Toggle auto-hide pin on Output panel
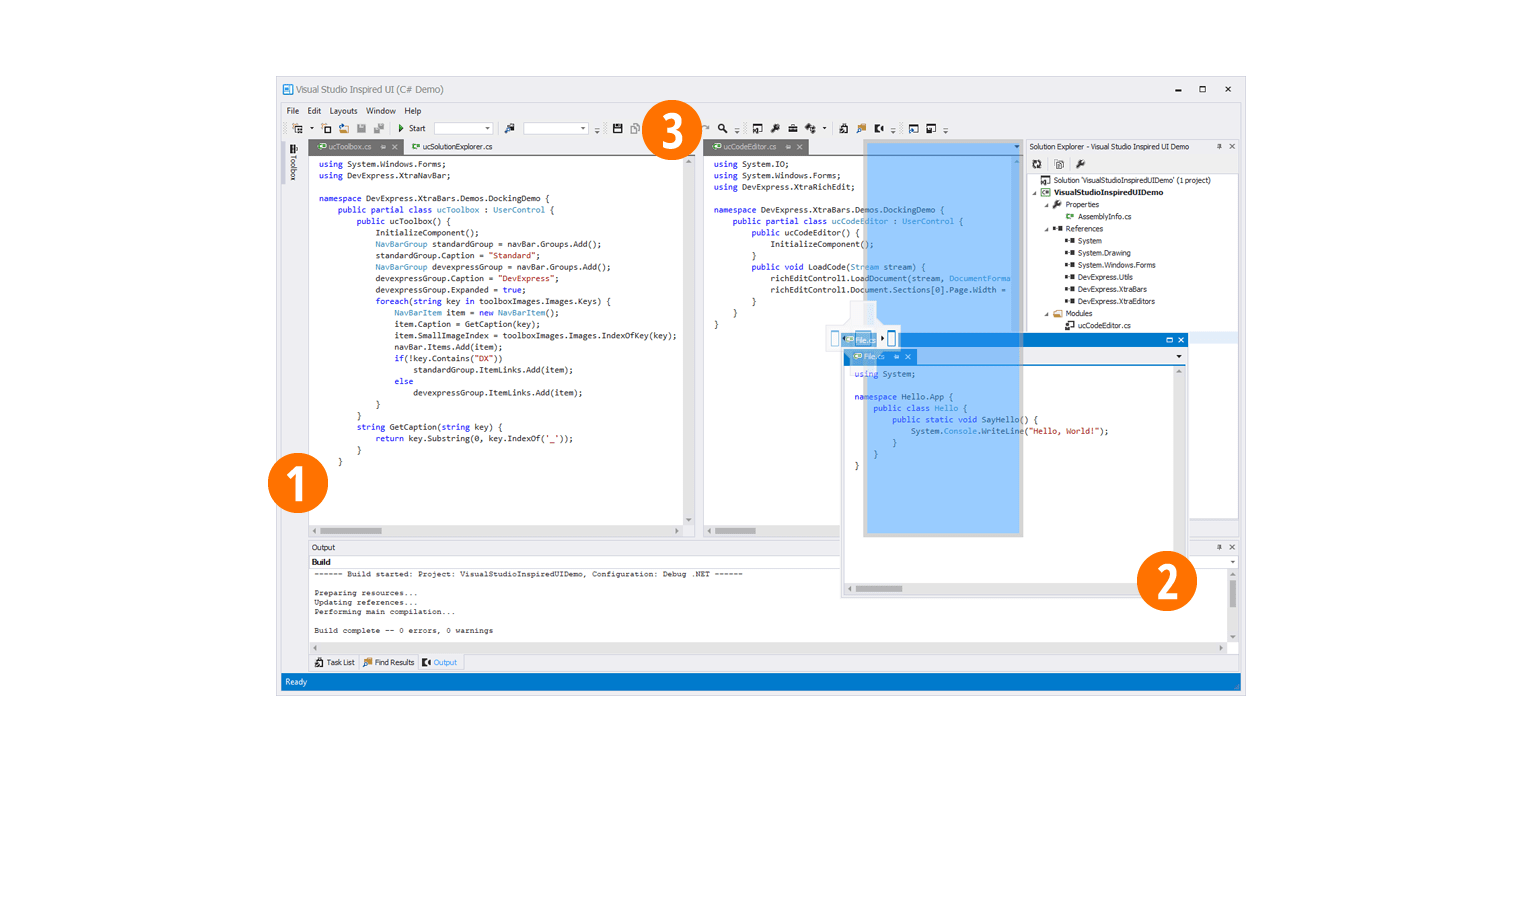 [x=1219, y=547]
